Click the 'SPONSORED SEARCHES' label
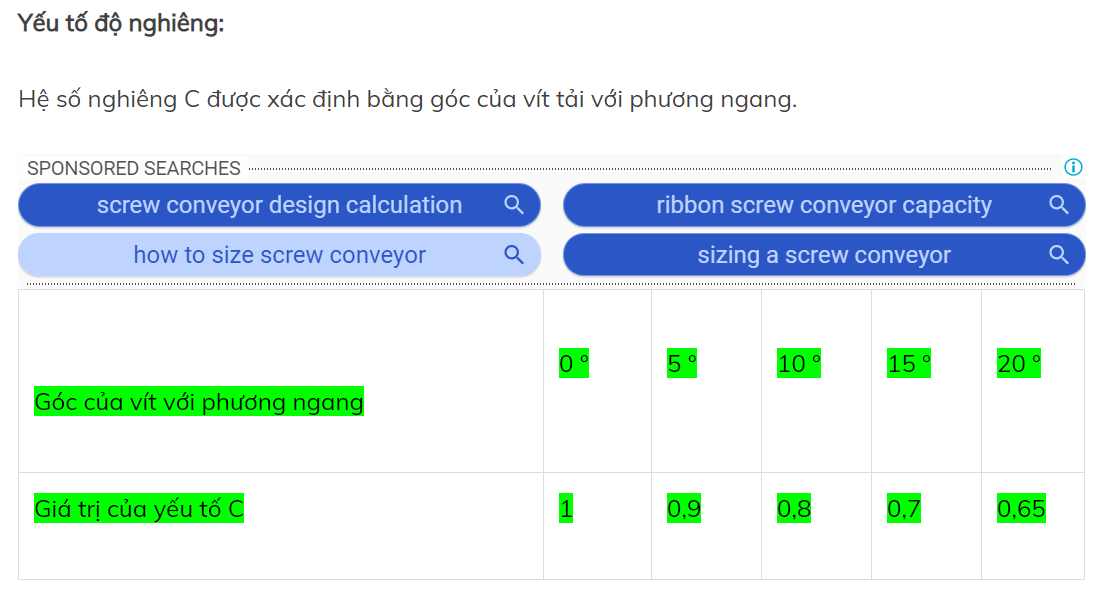Viewport: 1095px width, 611px height. [x=135, y=168]
